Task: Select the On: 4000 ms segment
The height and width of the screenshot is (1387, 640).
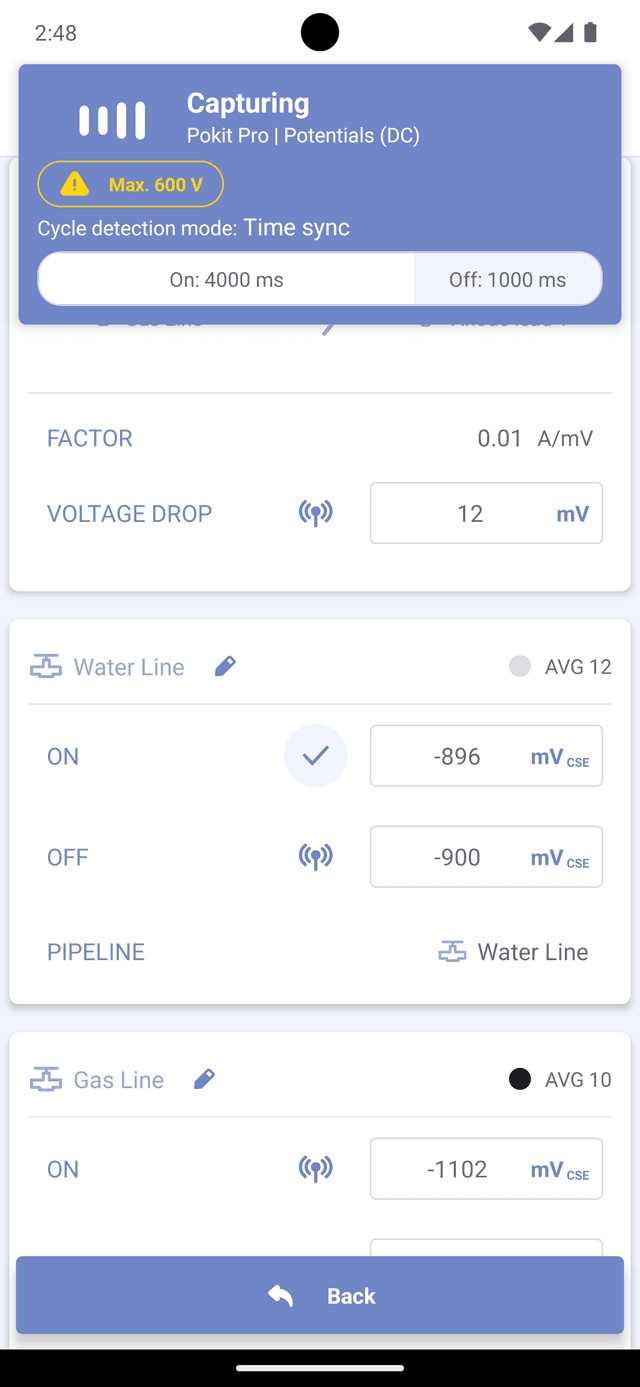Action: 226,279
